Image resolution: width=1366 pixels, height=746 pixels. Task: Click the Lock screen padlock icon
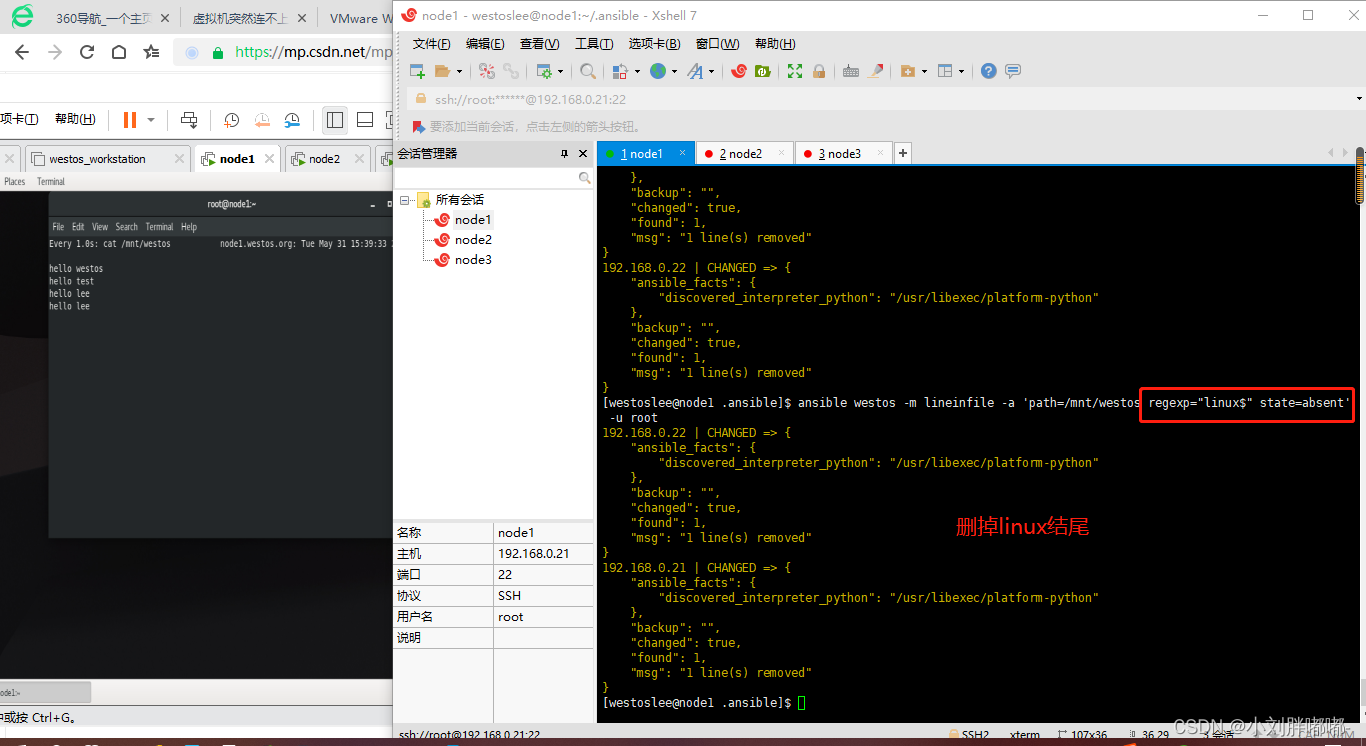819,71
